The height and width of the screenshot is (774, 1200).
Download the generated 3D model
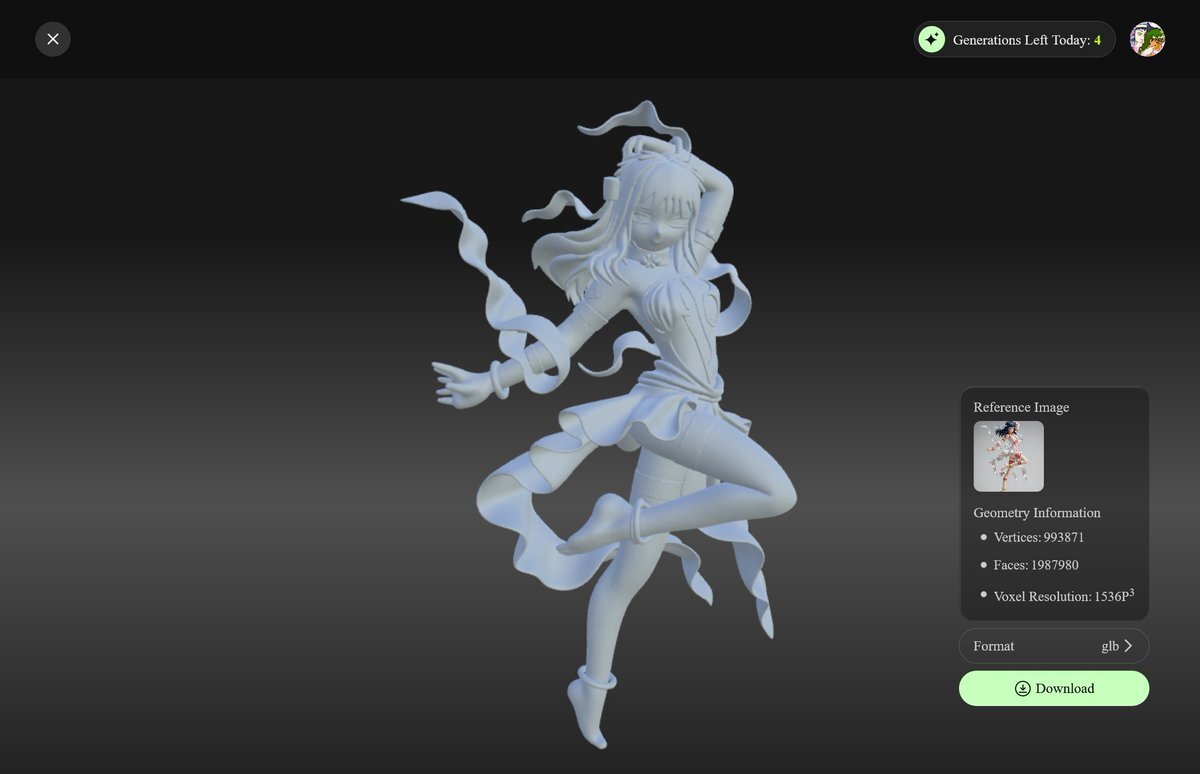1054,688
